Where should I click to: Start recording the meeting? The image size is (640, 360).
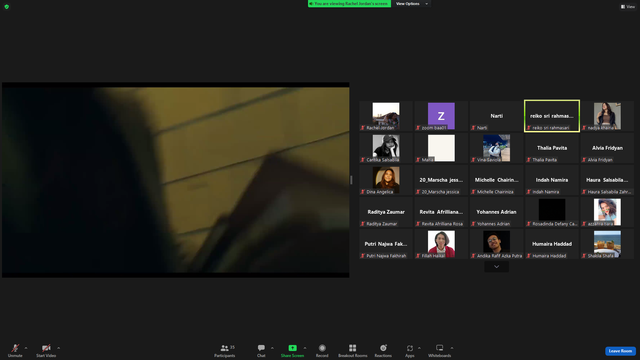tap(322, 350)
